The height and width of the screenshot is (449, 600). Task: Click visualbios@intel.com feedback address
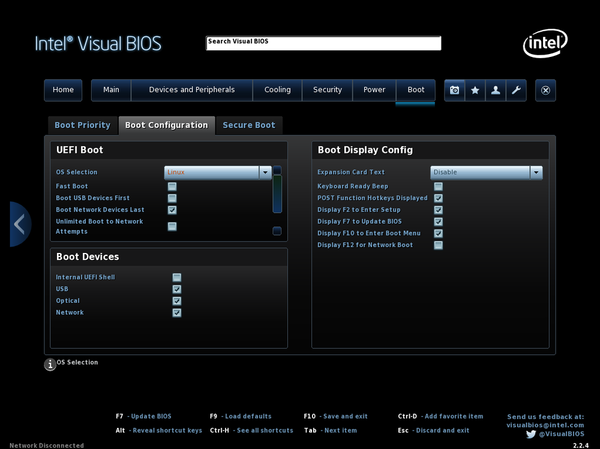(545, 425)
